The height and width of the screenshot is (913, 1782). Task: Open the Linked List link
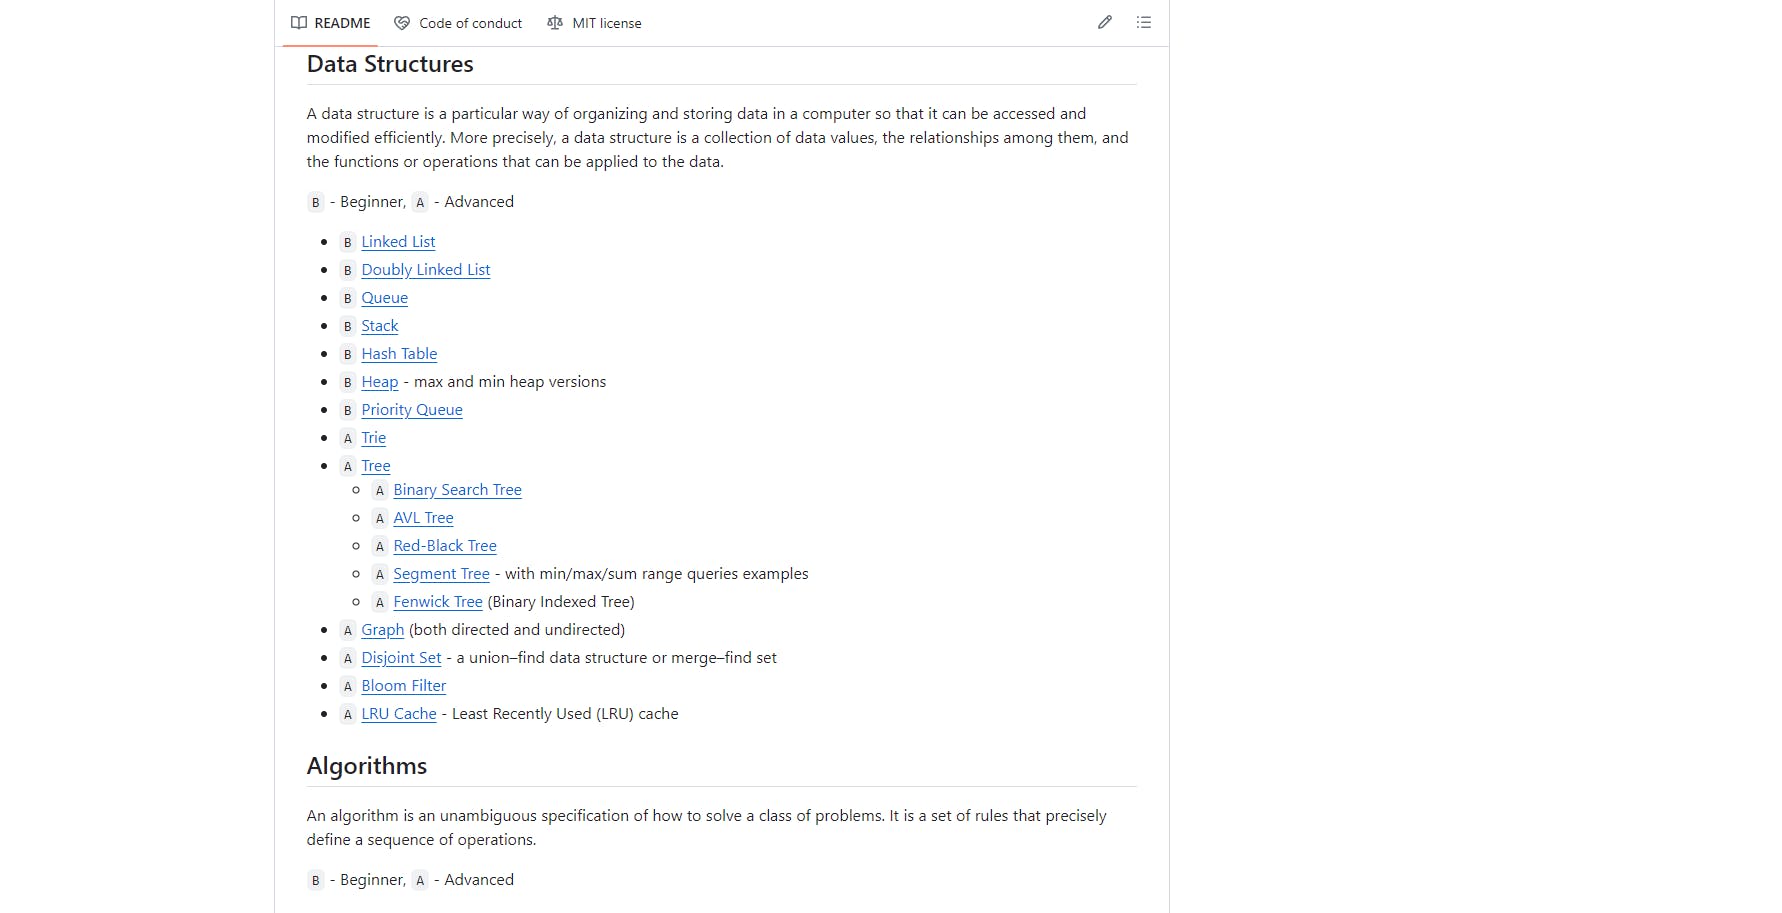pyautogui.click(x=398, y=242)
